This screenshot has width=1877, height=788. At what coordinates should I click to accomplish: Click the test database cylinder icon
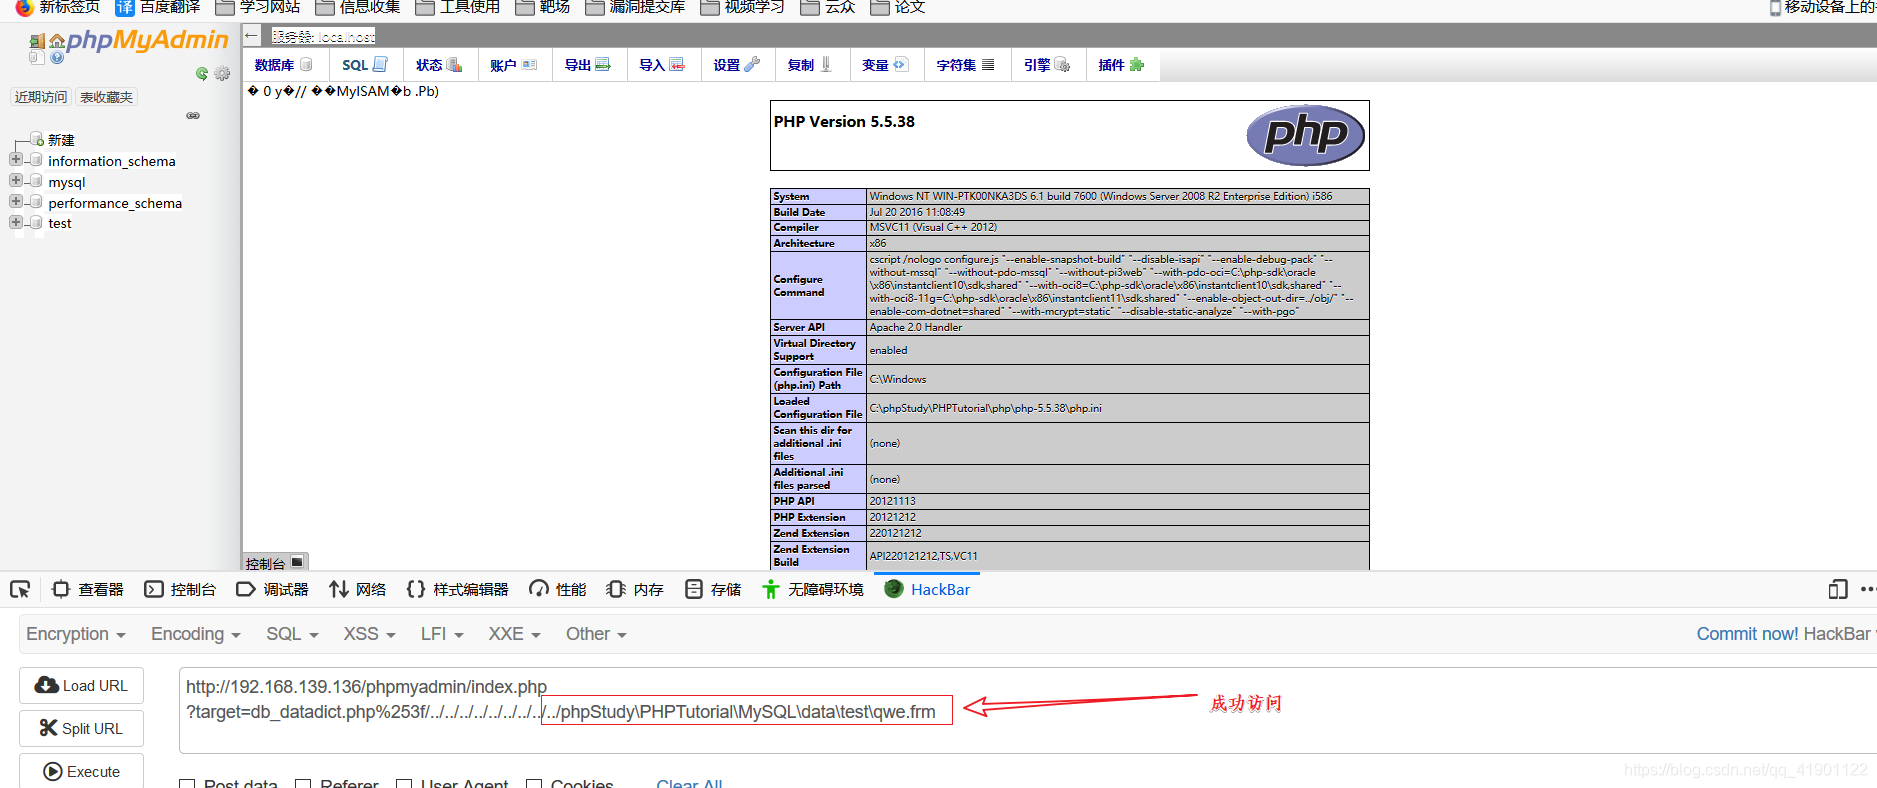36,222
